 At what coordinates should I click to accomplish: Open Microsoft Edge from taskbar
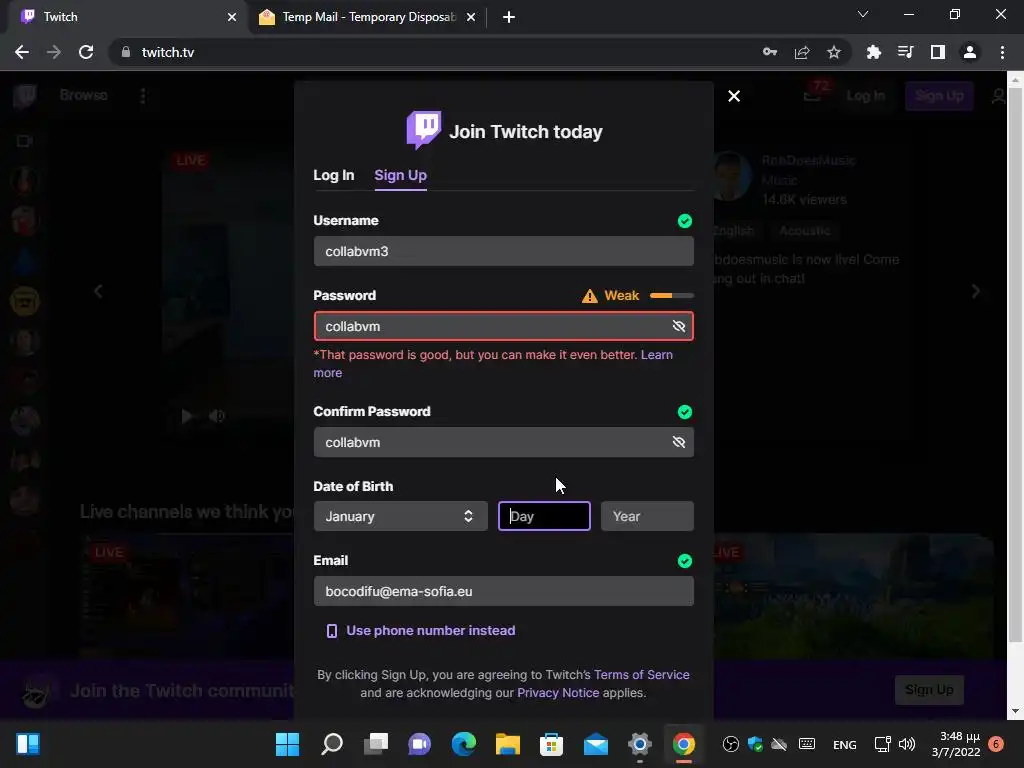pos(464,744)
